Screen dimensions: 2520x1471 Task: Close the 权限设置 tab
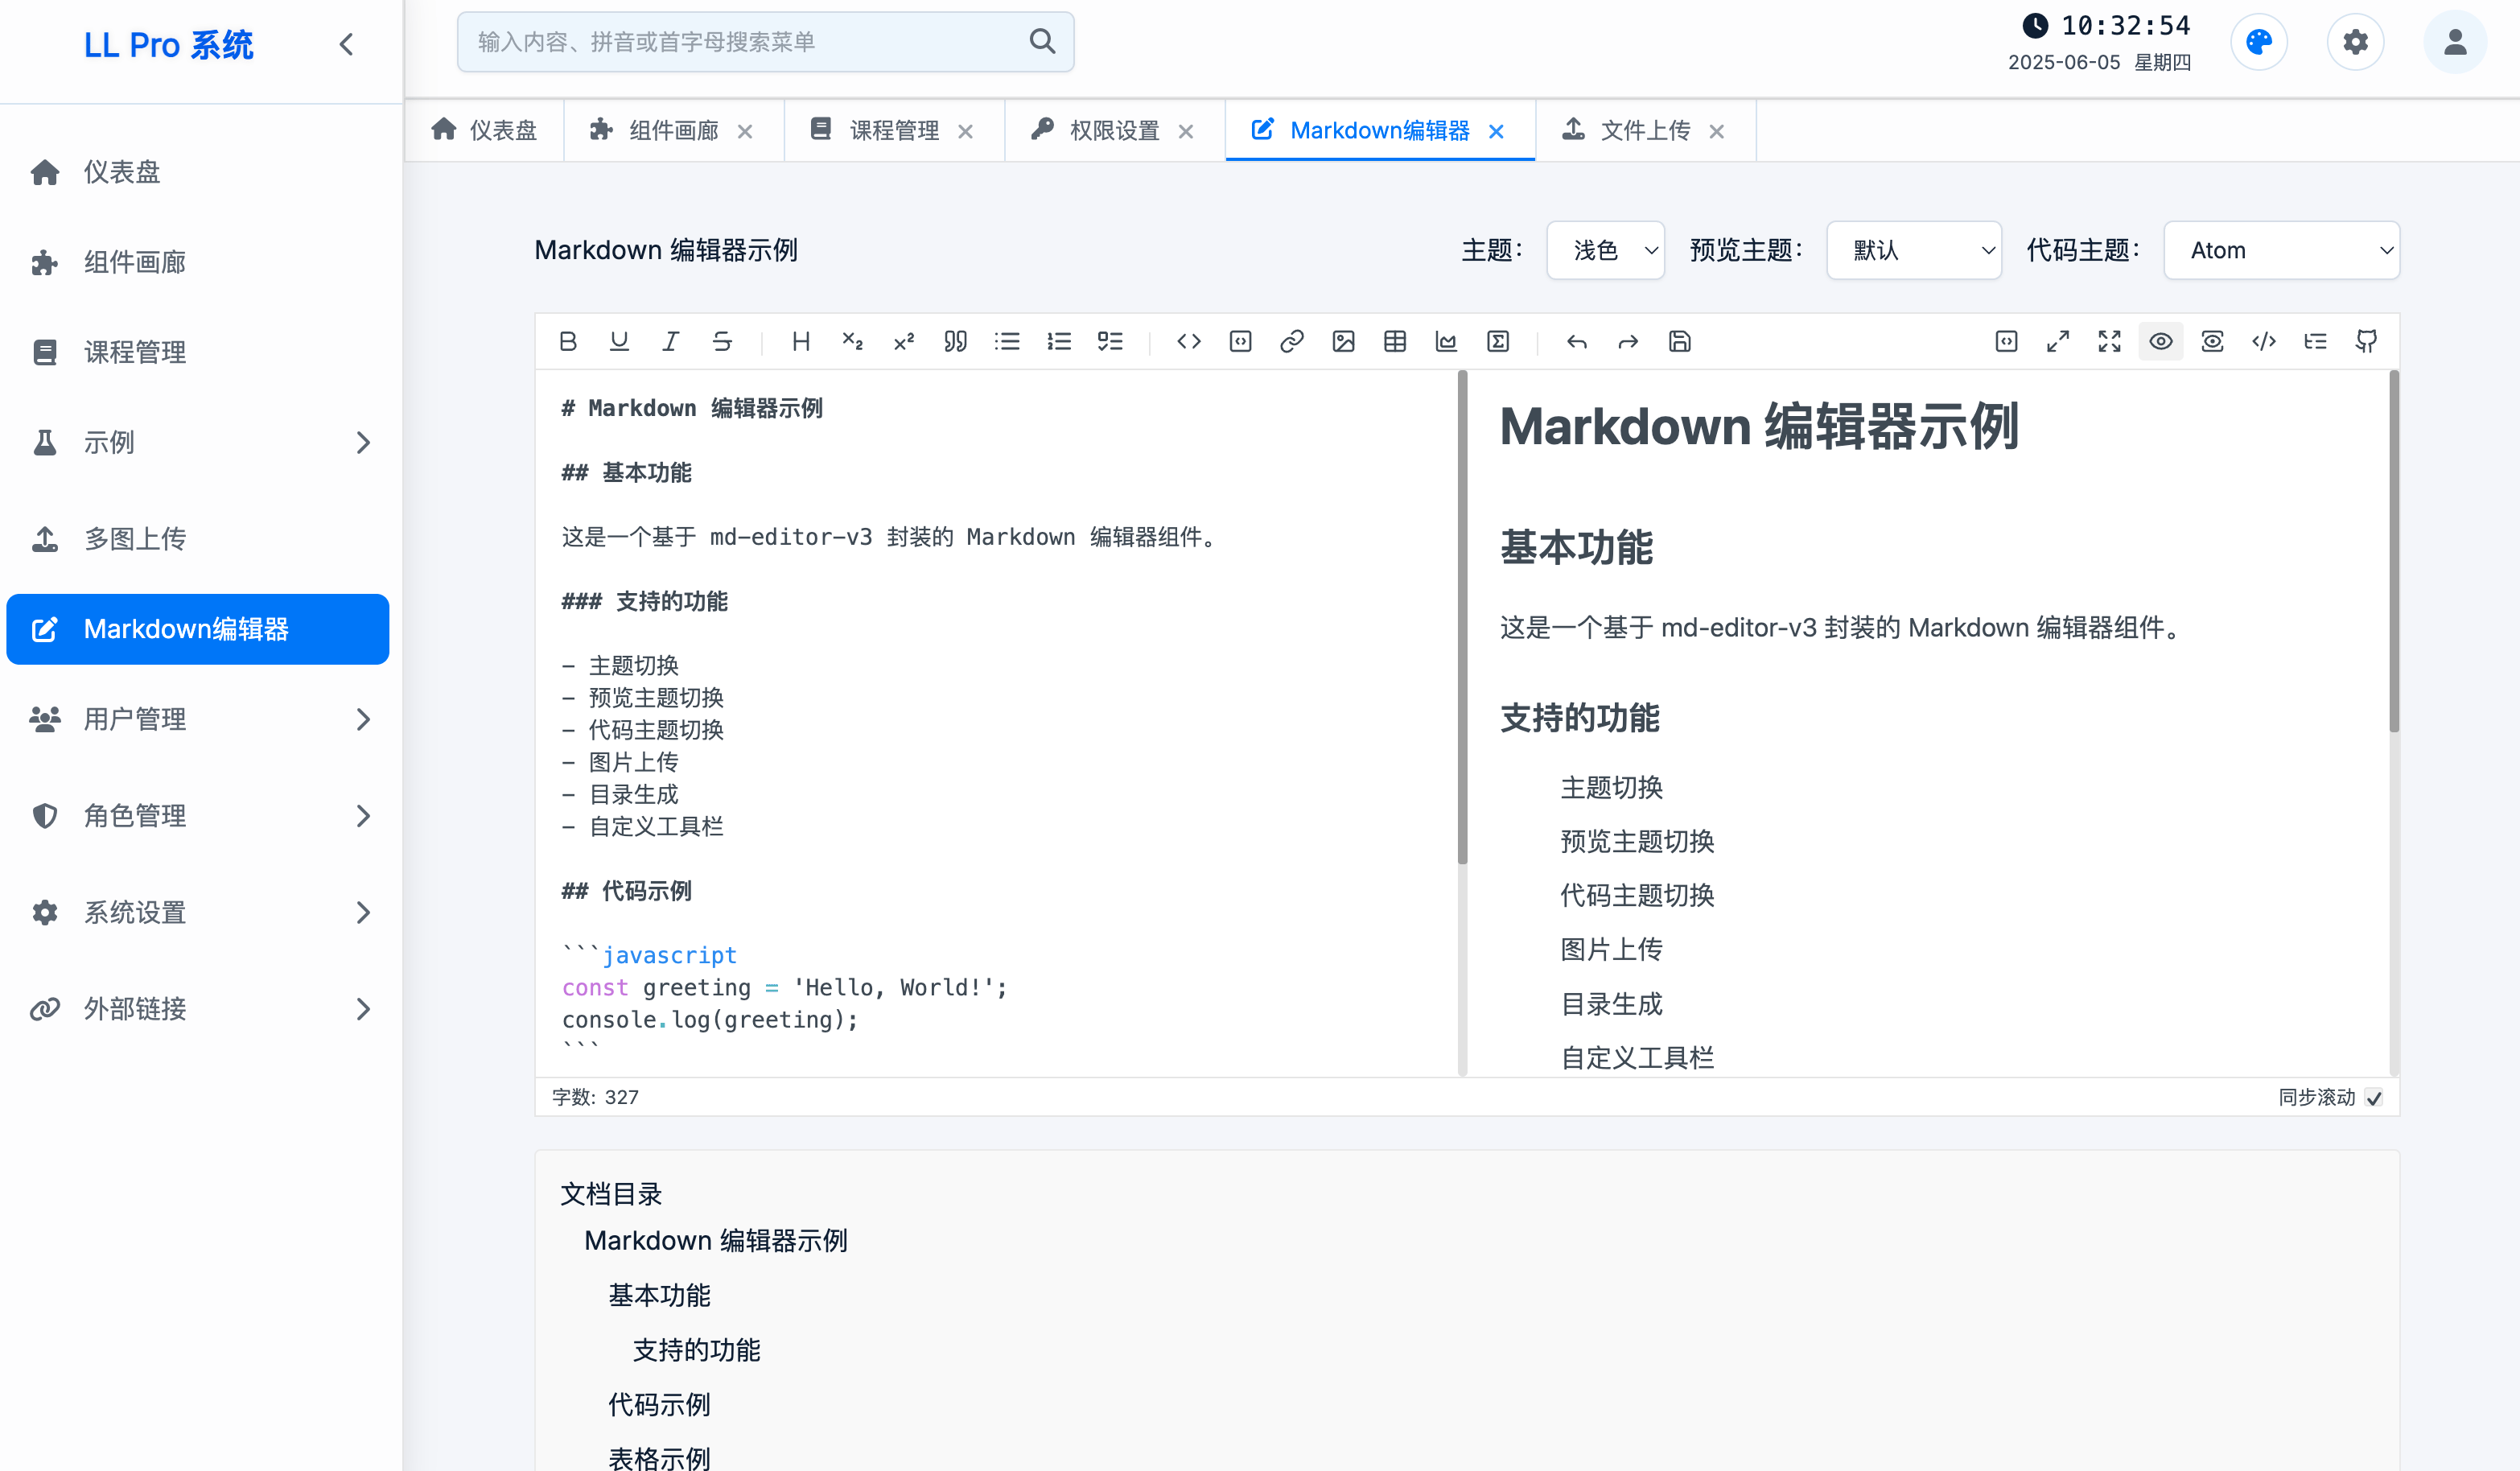tap(1186, 132)
